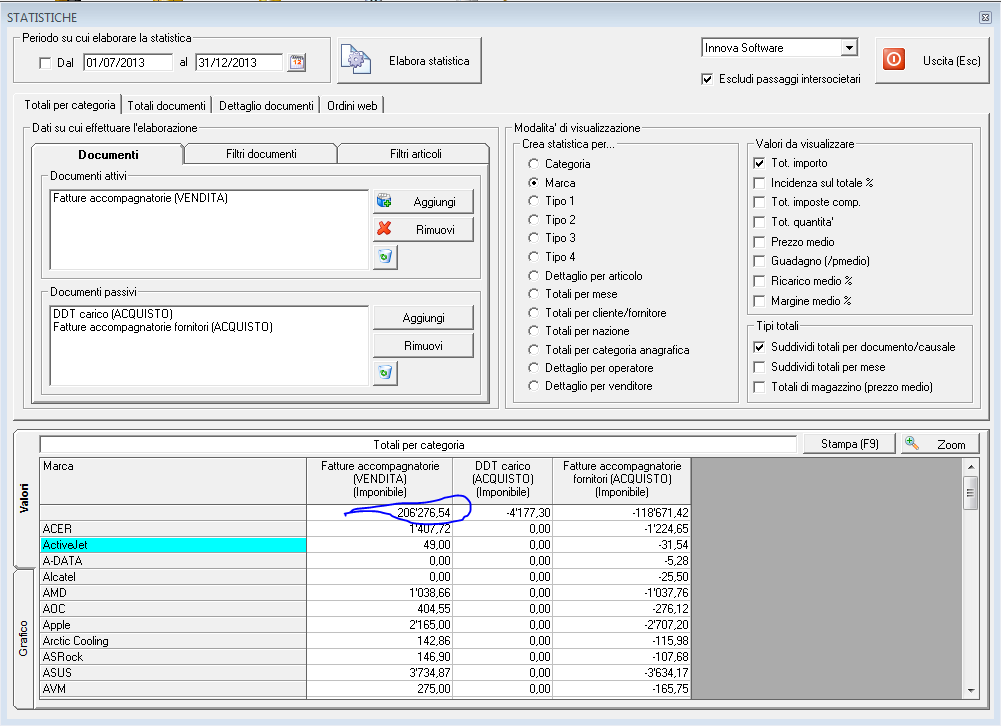
Task: Switch to the Dettaglio documenti tab
Action: [266, 105]
